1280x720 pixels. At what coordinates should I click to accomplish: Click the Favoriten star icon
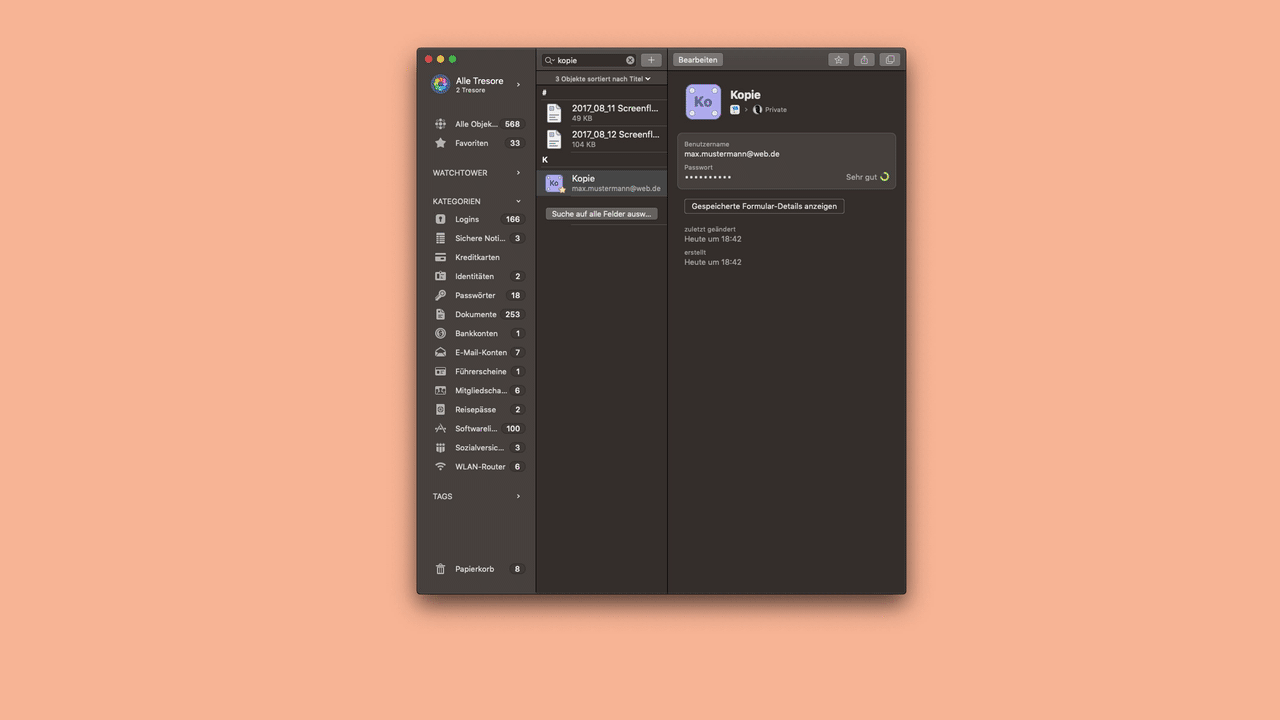click(440, 143)
